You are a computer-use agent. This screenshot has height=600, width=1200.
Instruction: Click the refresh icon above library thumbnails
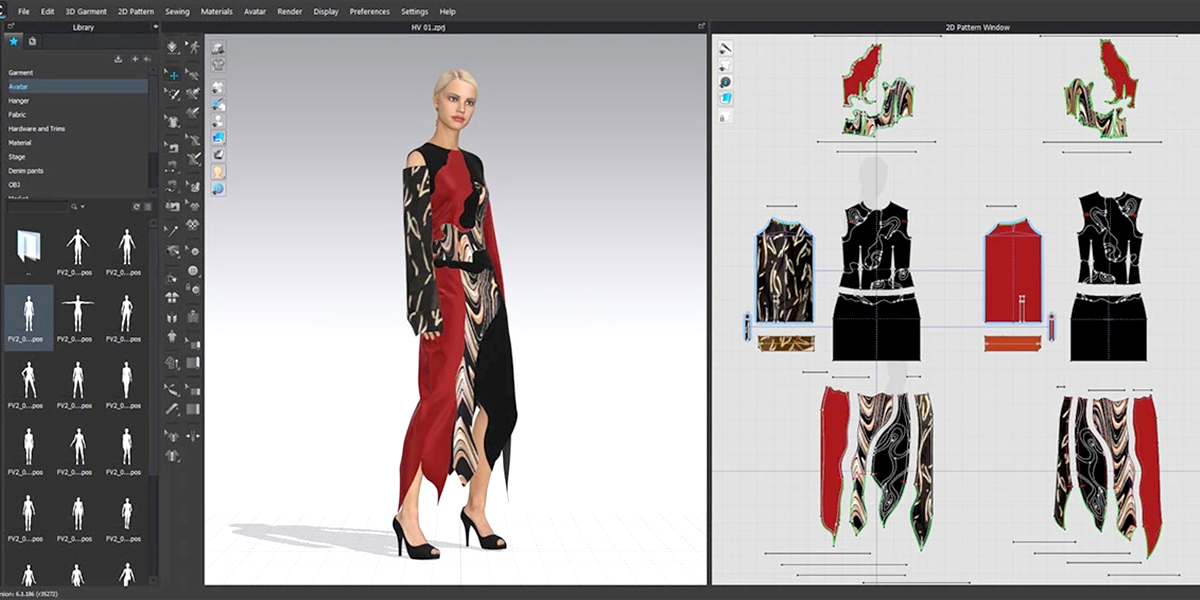click(x=136, y=207)
